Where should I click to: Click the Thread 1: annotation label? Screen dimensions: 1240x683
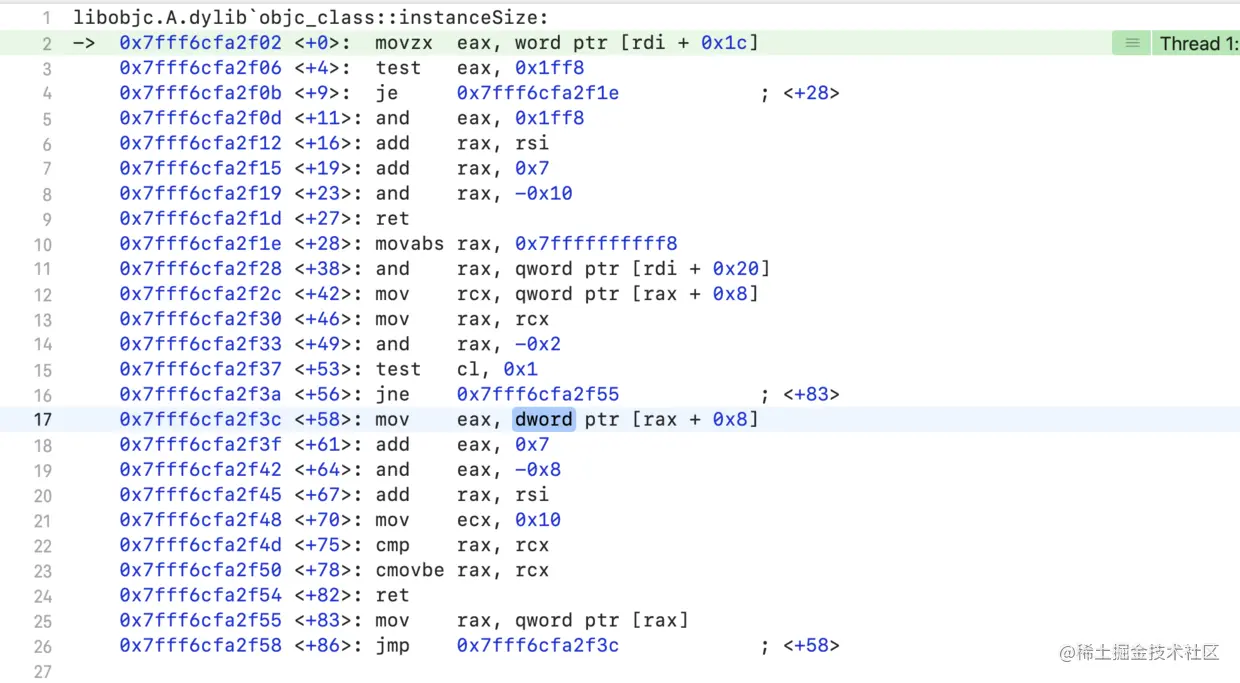(1196, 43)
